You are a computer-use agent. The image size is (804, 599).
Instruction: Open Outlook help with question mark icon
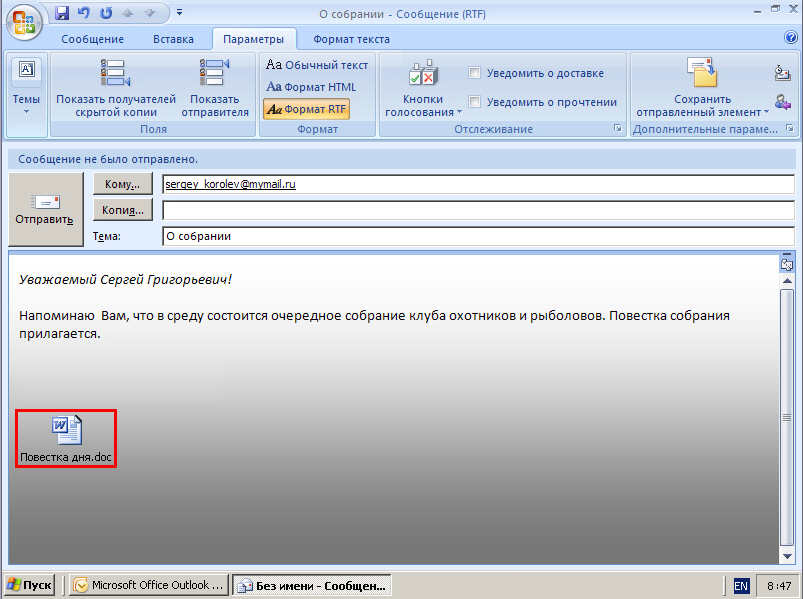(x=790, y=37)
